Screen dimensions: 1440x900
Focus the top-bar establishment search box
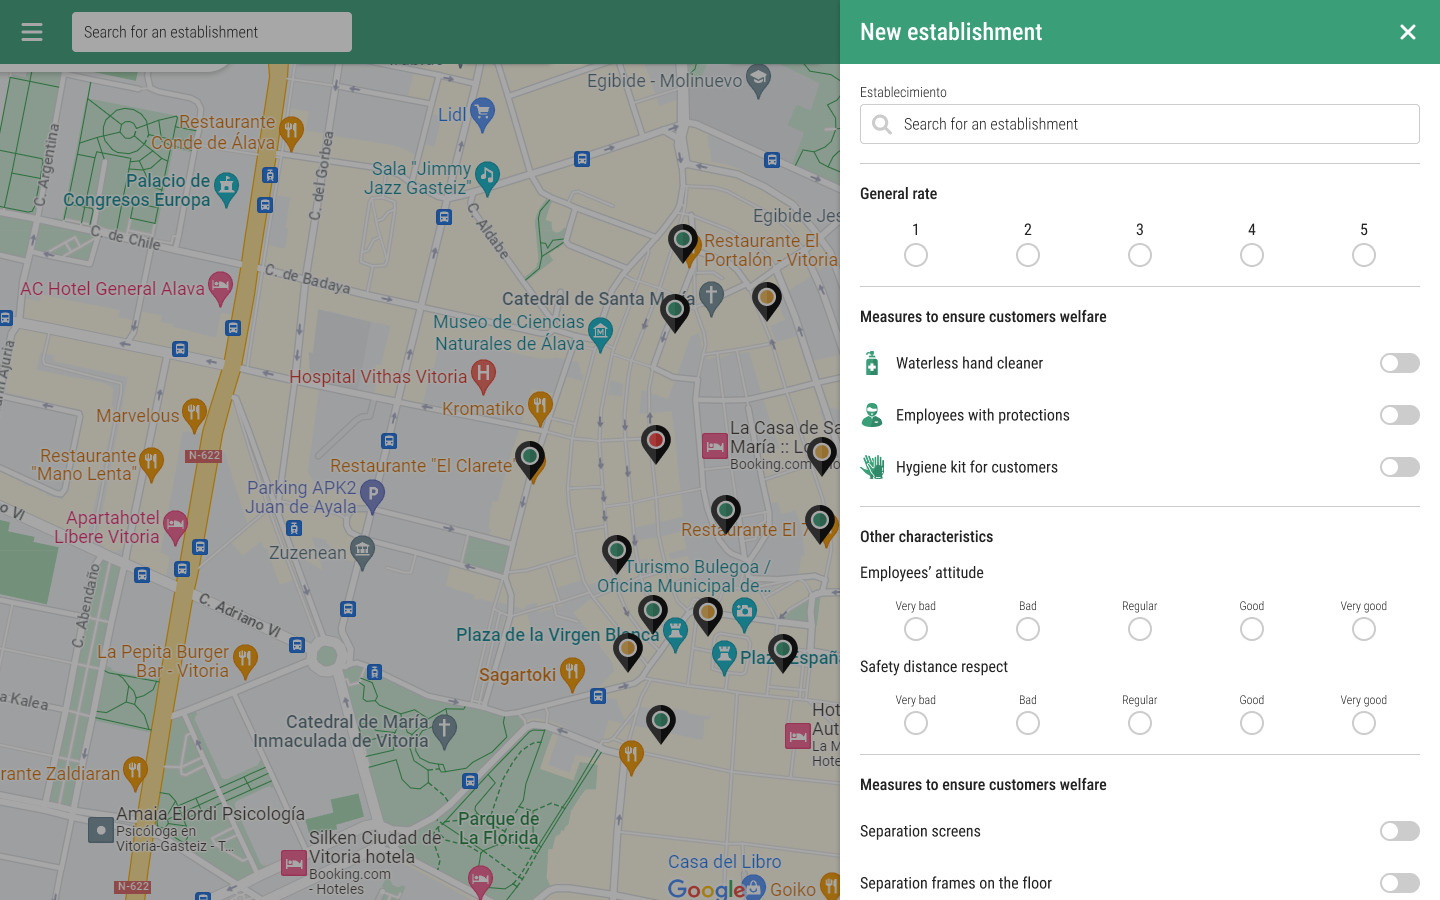click(212, 32)
